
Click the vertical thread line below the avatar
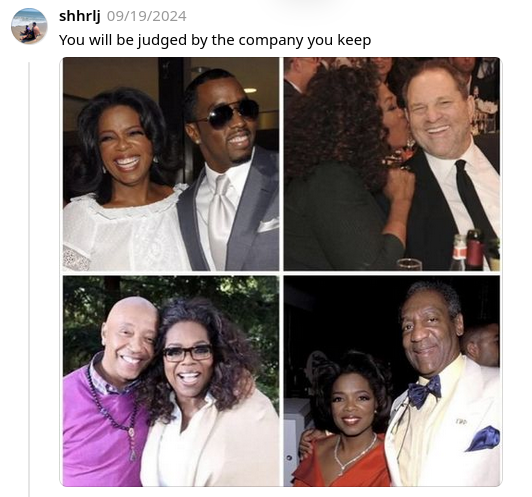click(x=29, y=278)
